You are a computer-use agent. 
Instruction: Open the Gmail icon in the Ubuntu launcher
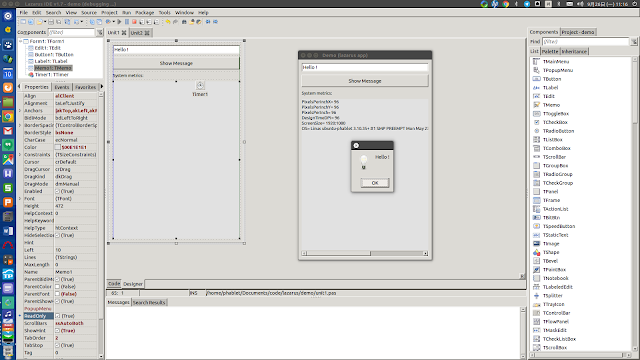coord(8,131)
